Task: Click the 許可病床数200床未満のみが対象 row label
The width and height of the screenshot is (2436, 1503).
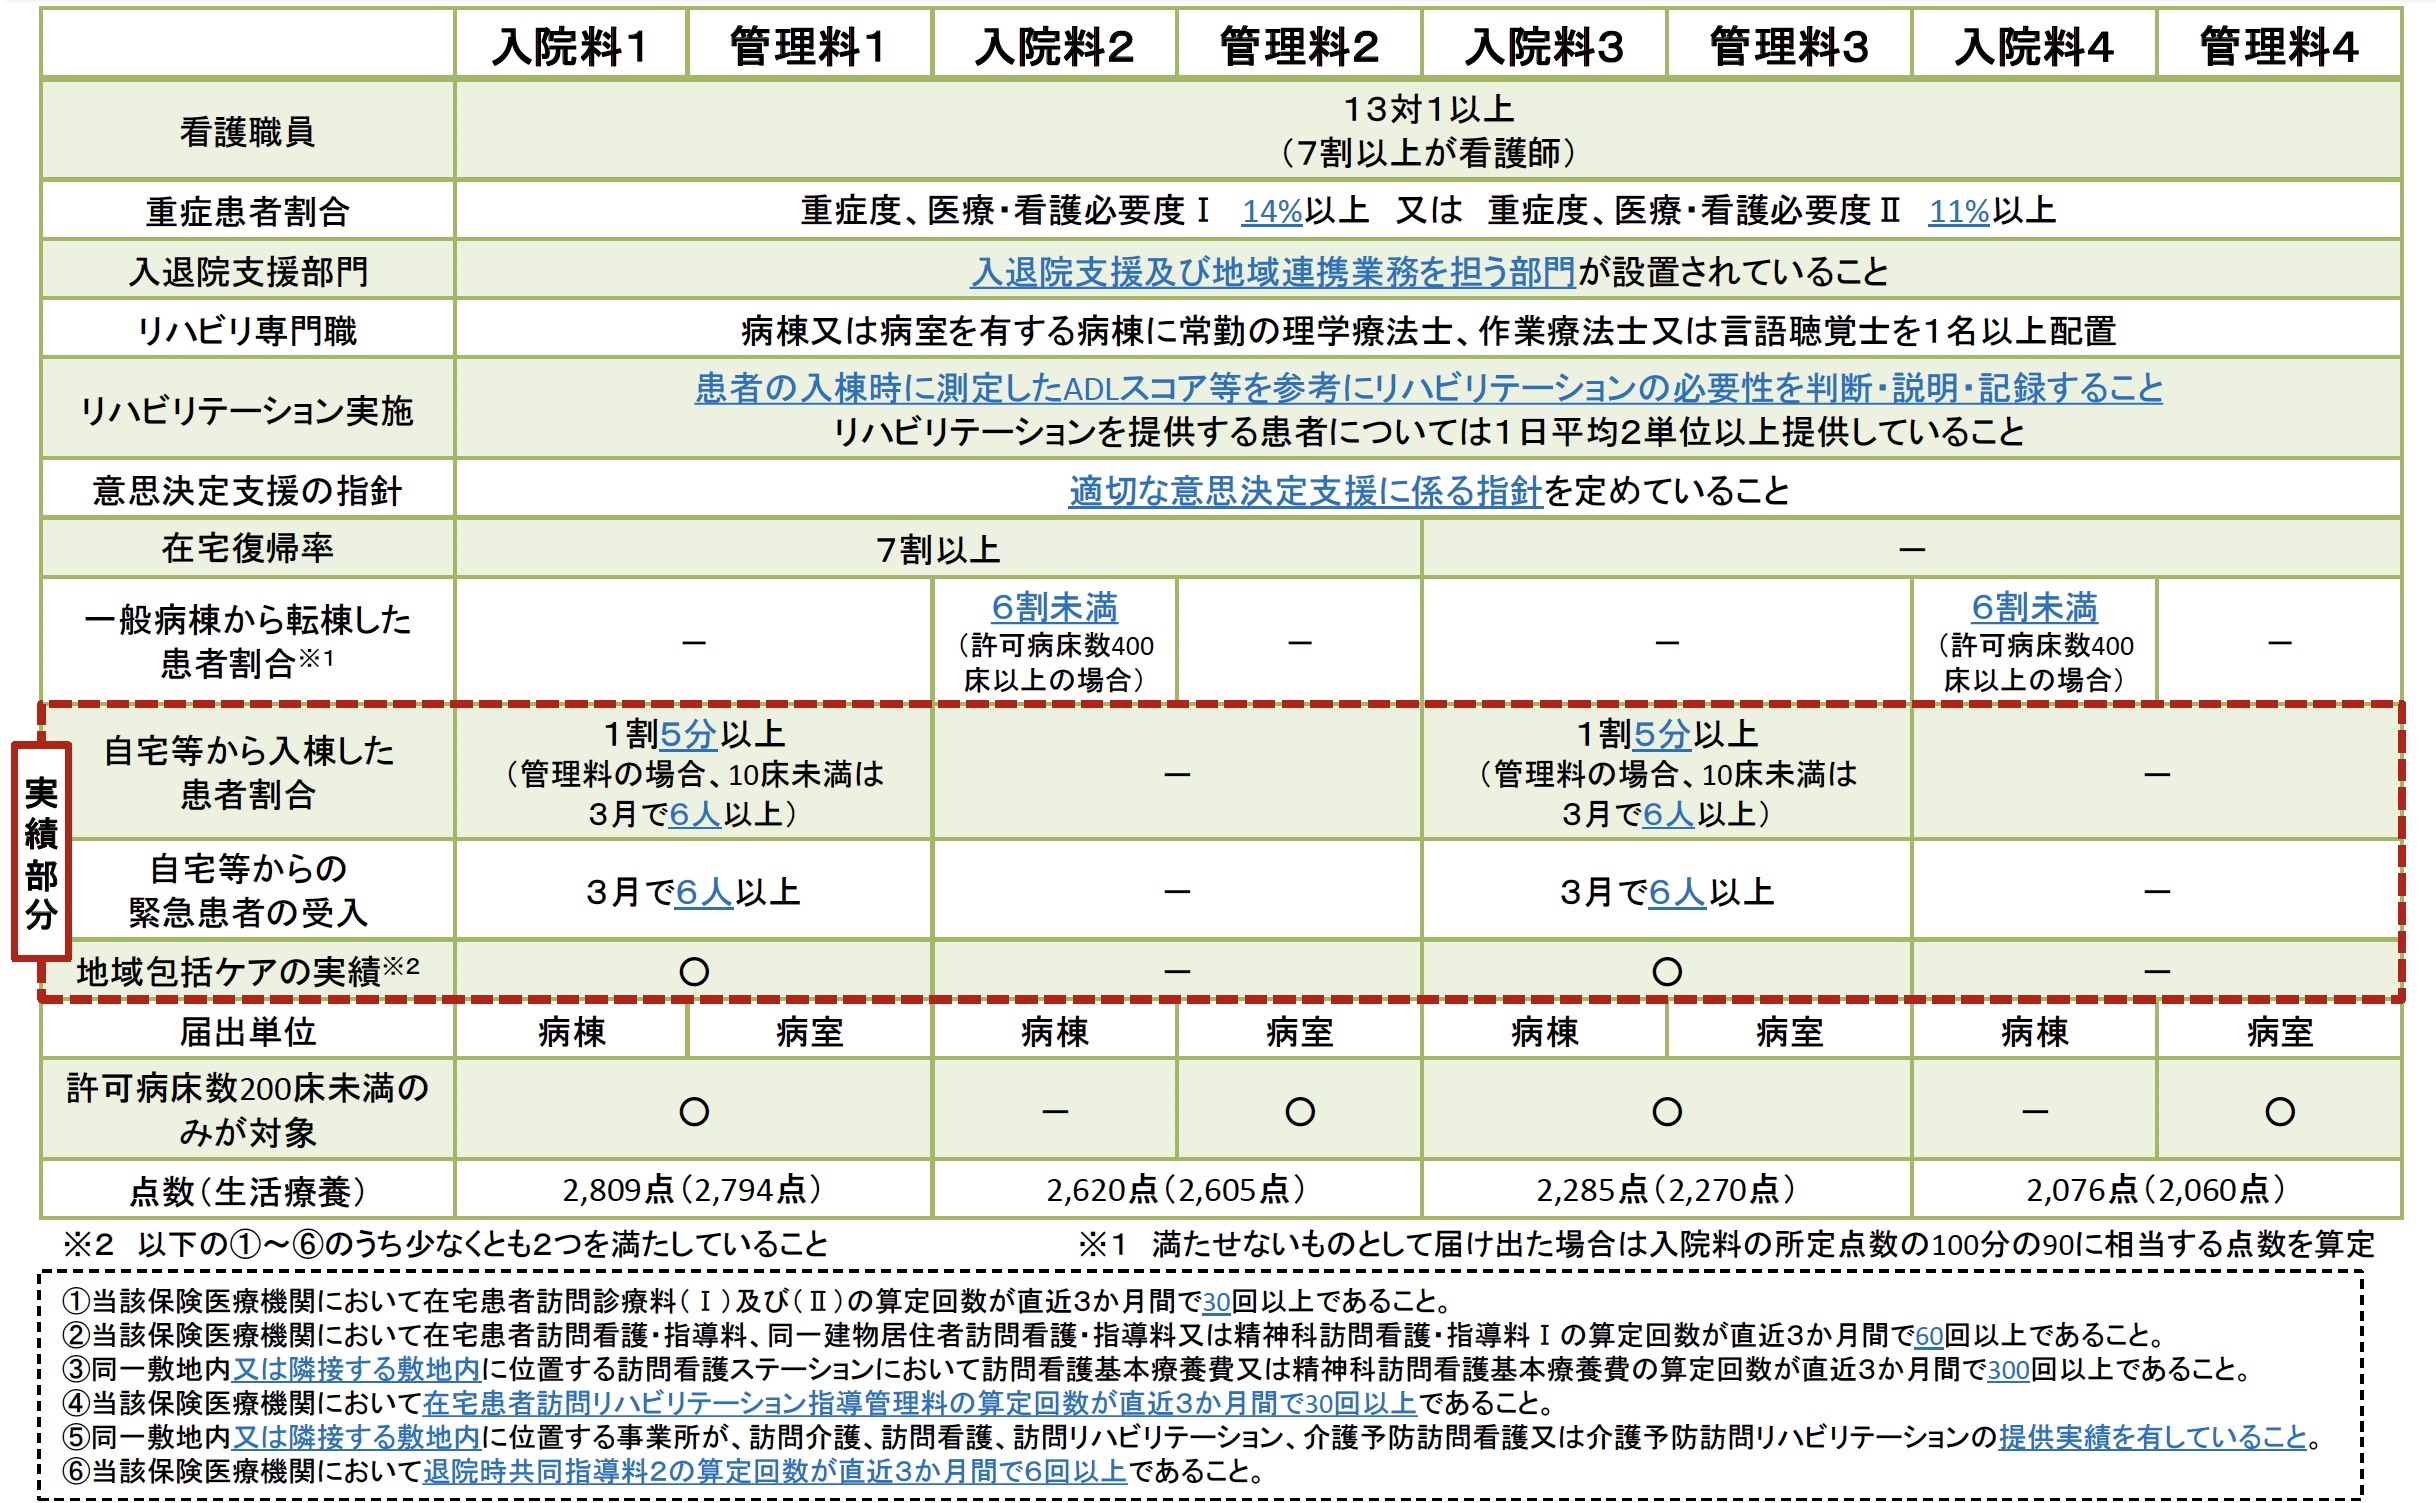Action: [247, 1110]
